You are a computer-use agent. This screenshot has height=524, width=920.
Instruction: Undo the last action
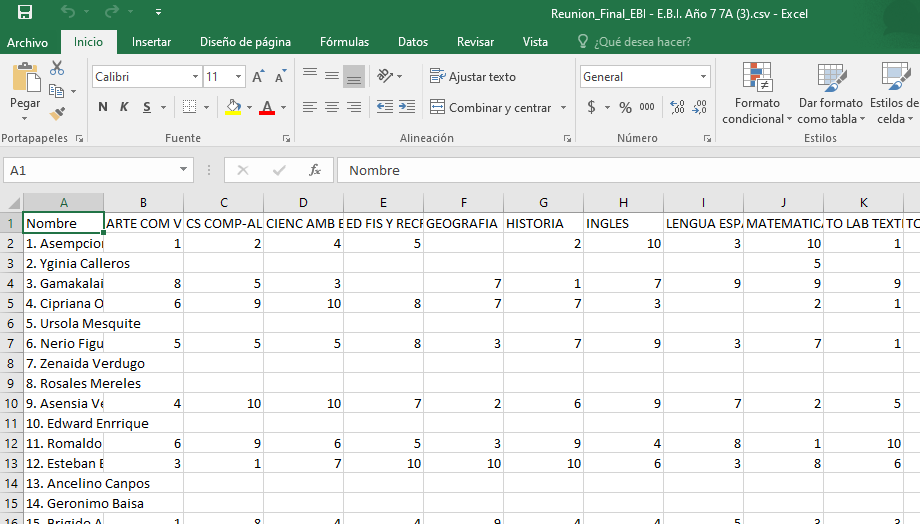tap(68, 12)
